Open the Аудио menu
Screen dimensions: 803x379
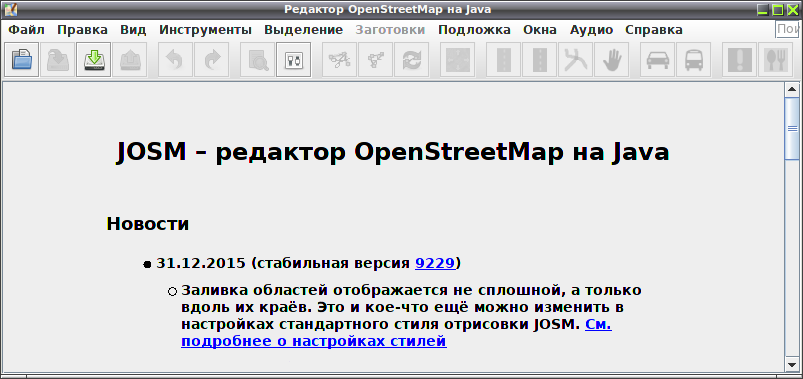pyautogui.click(x=591, y=30)
